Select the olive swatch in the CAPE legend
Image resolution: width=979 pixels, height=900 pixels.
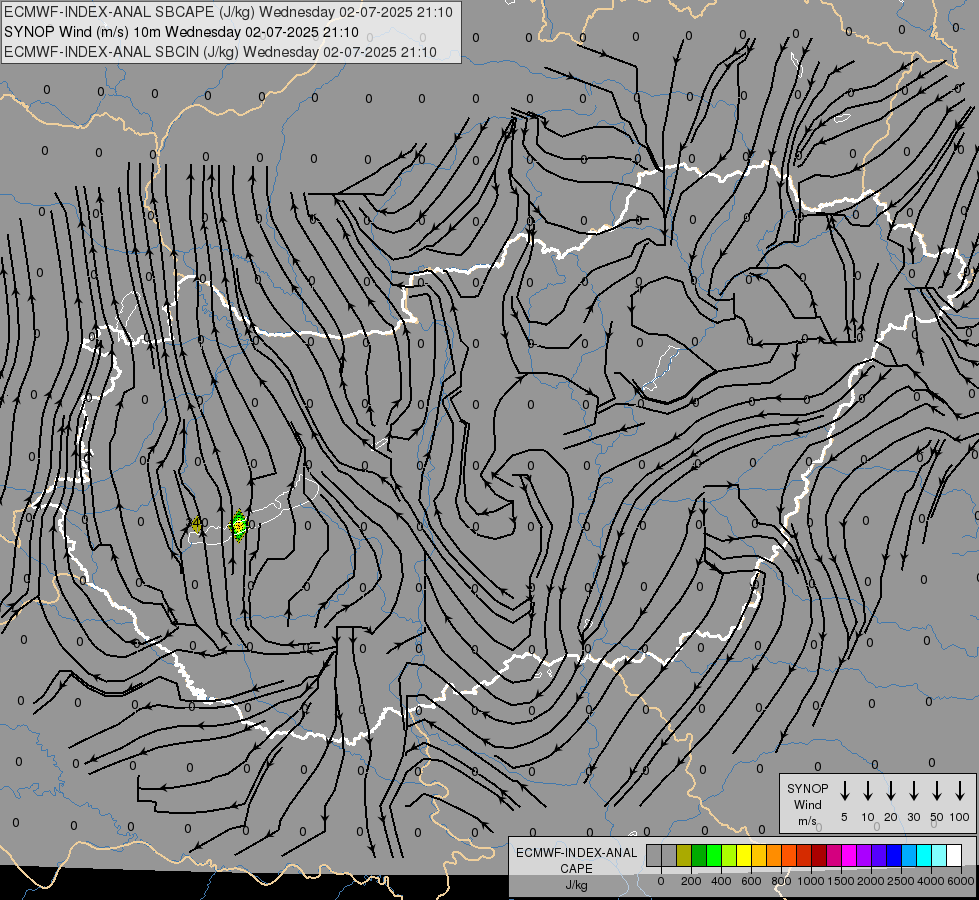[x=684, y=855]
